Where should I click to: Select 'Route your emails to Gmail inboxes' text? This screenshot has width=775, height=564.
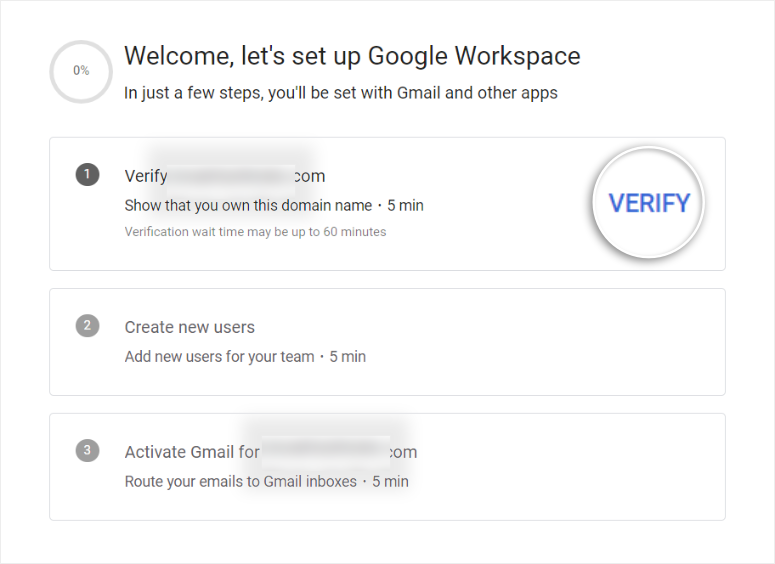click(x=241, y=481)
